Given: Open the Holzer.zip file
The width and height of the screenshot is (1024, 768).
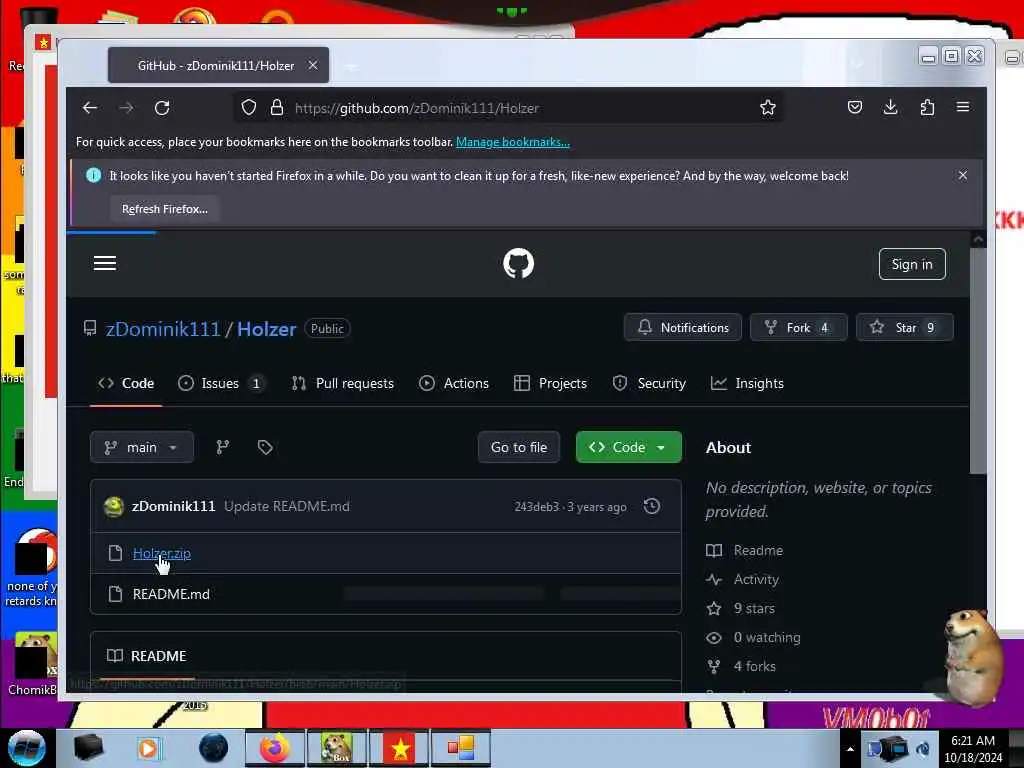Looking at the screenshot, I should (161, 553).
